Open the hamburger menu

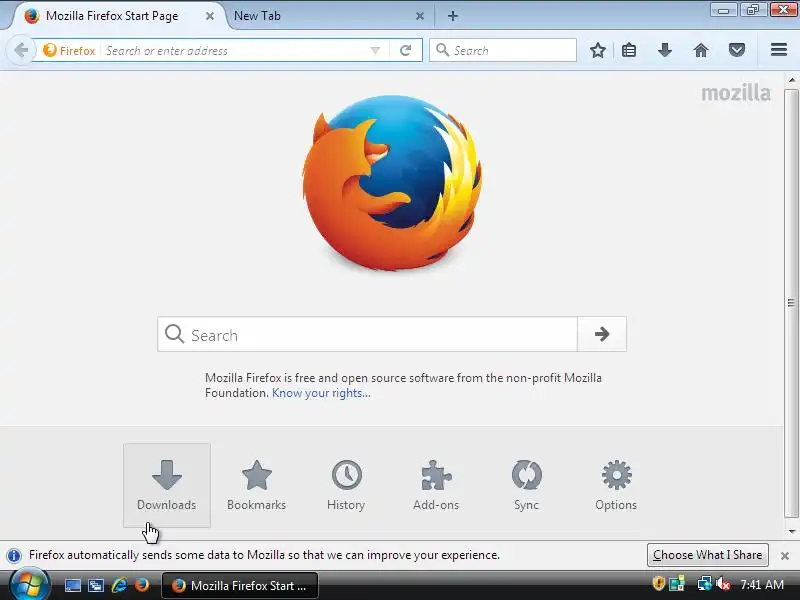[779, 49]
